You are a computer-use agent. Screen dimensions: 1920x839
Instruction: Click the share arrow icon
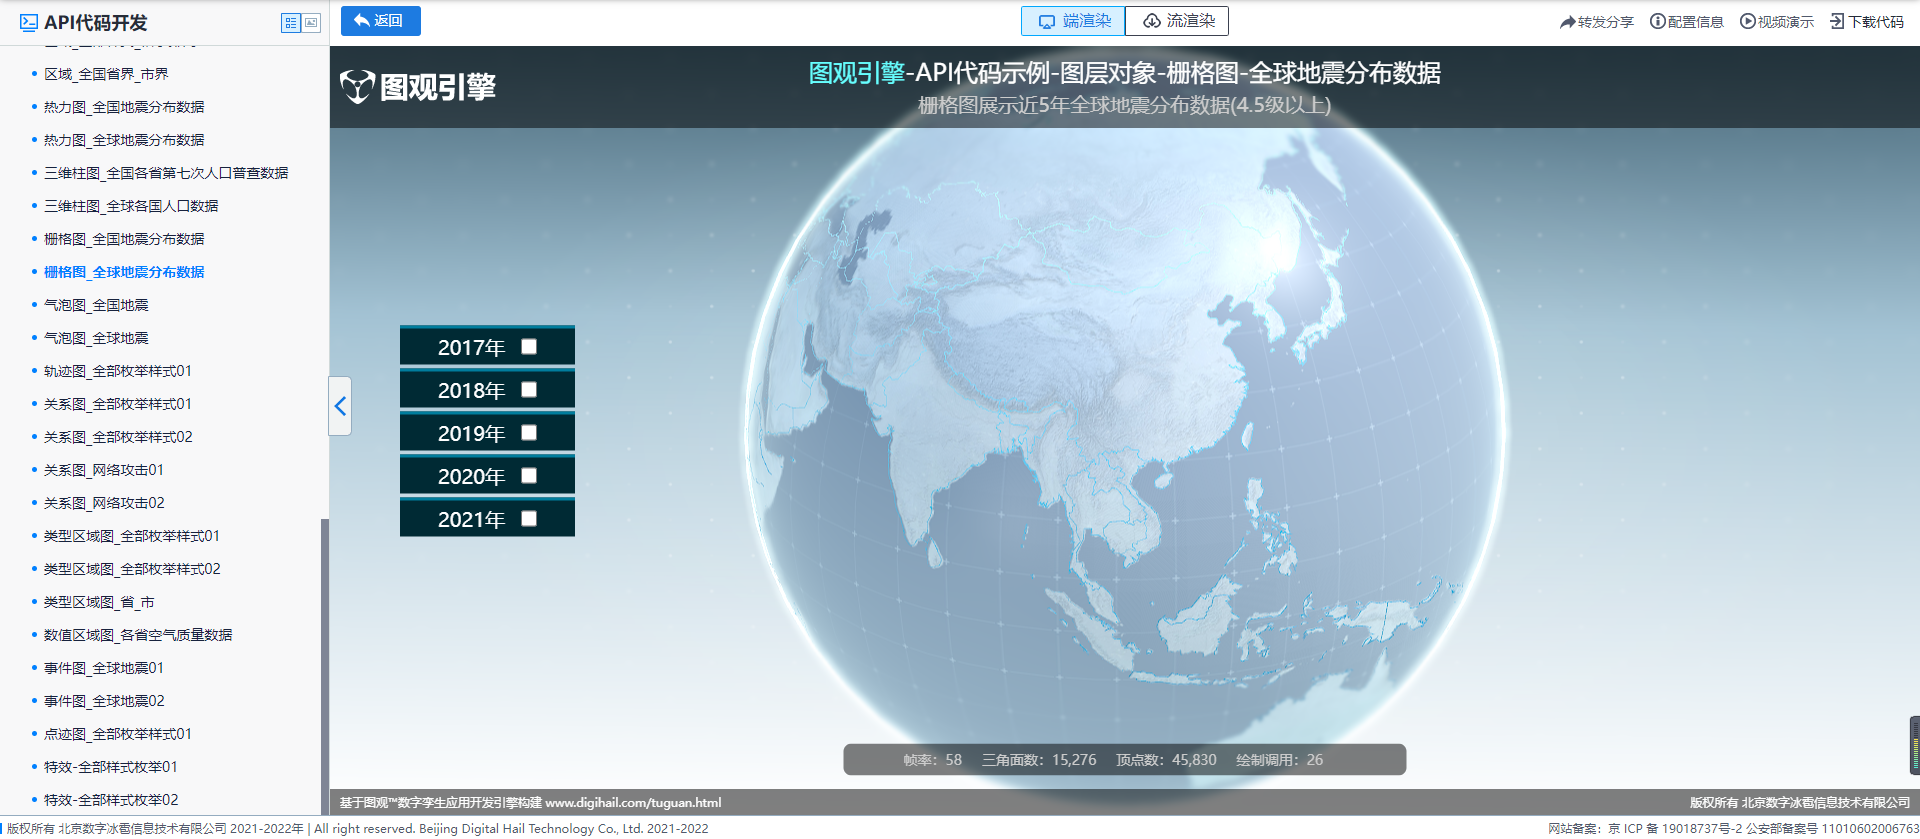(1567, 22)
